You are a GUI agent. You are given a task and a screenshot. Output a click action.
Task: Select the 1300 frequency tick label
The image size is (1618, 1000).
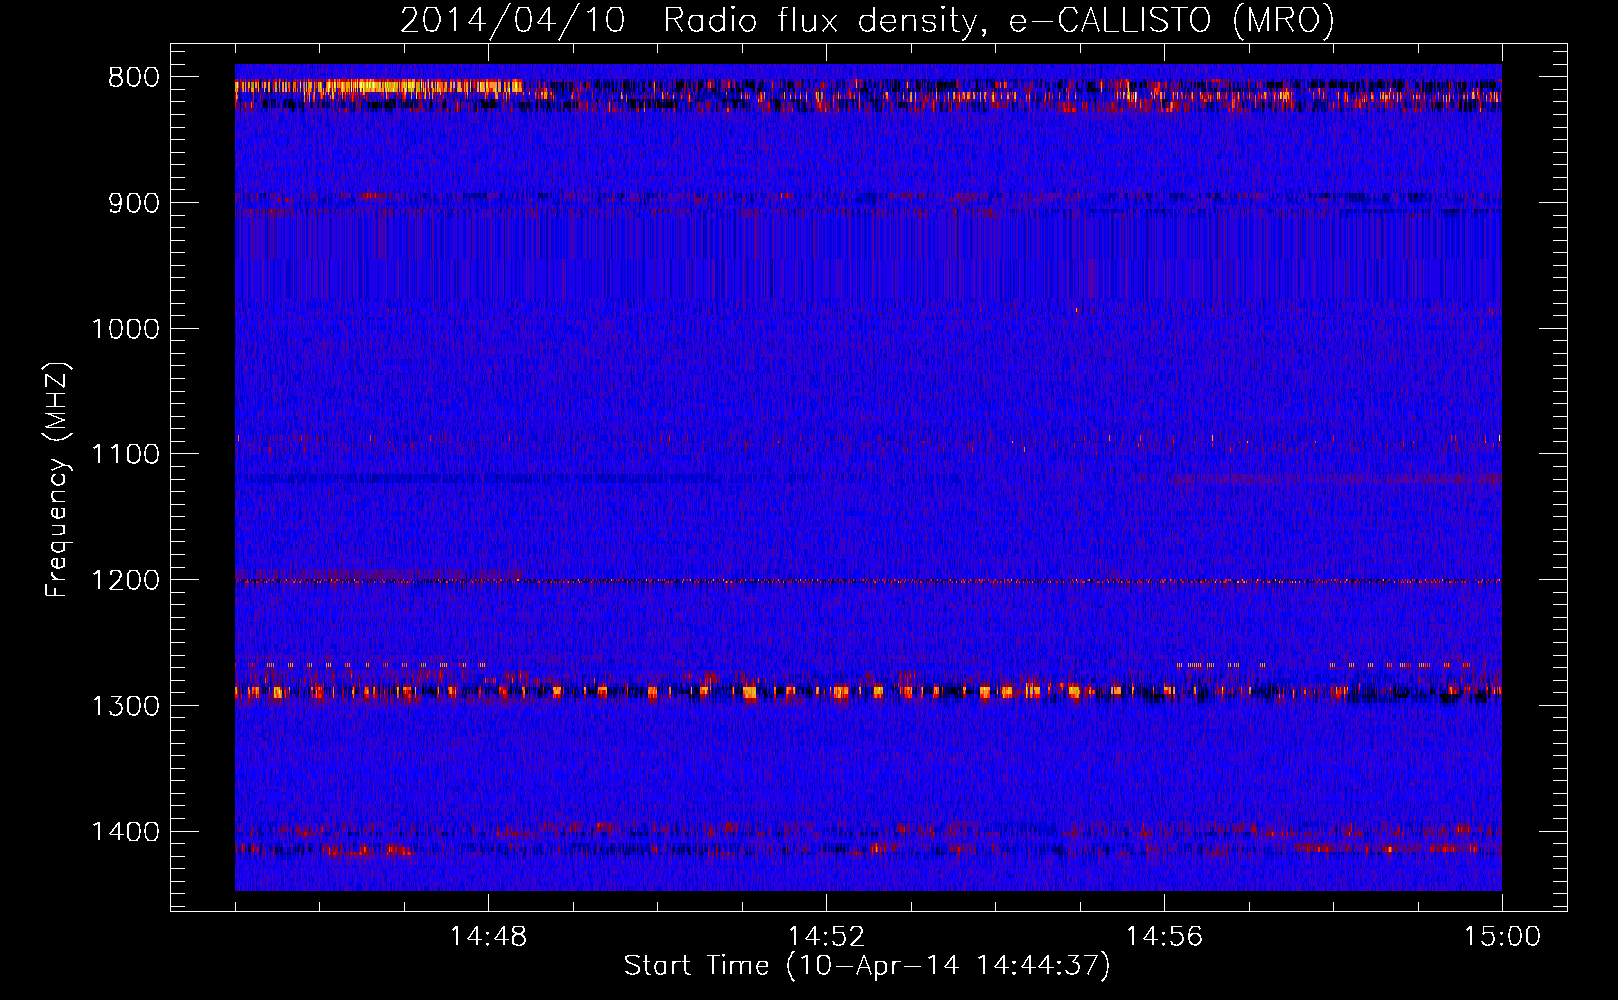click(x=125, y=707)
